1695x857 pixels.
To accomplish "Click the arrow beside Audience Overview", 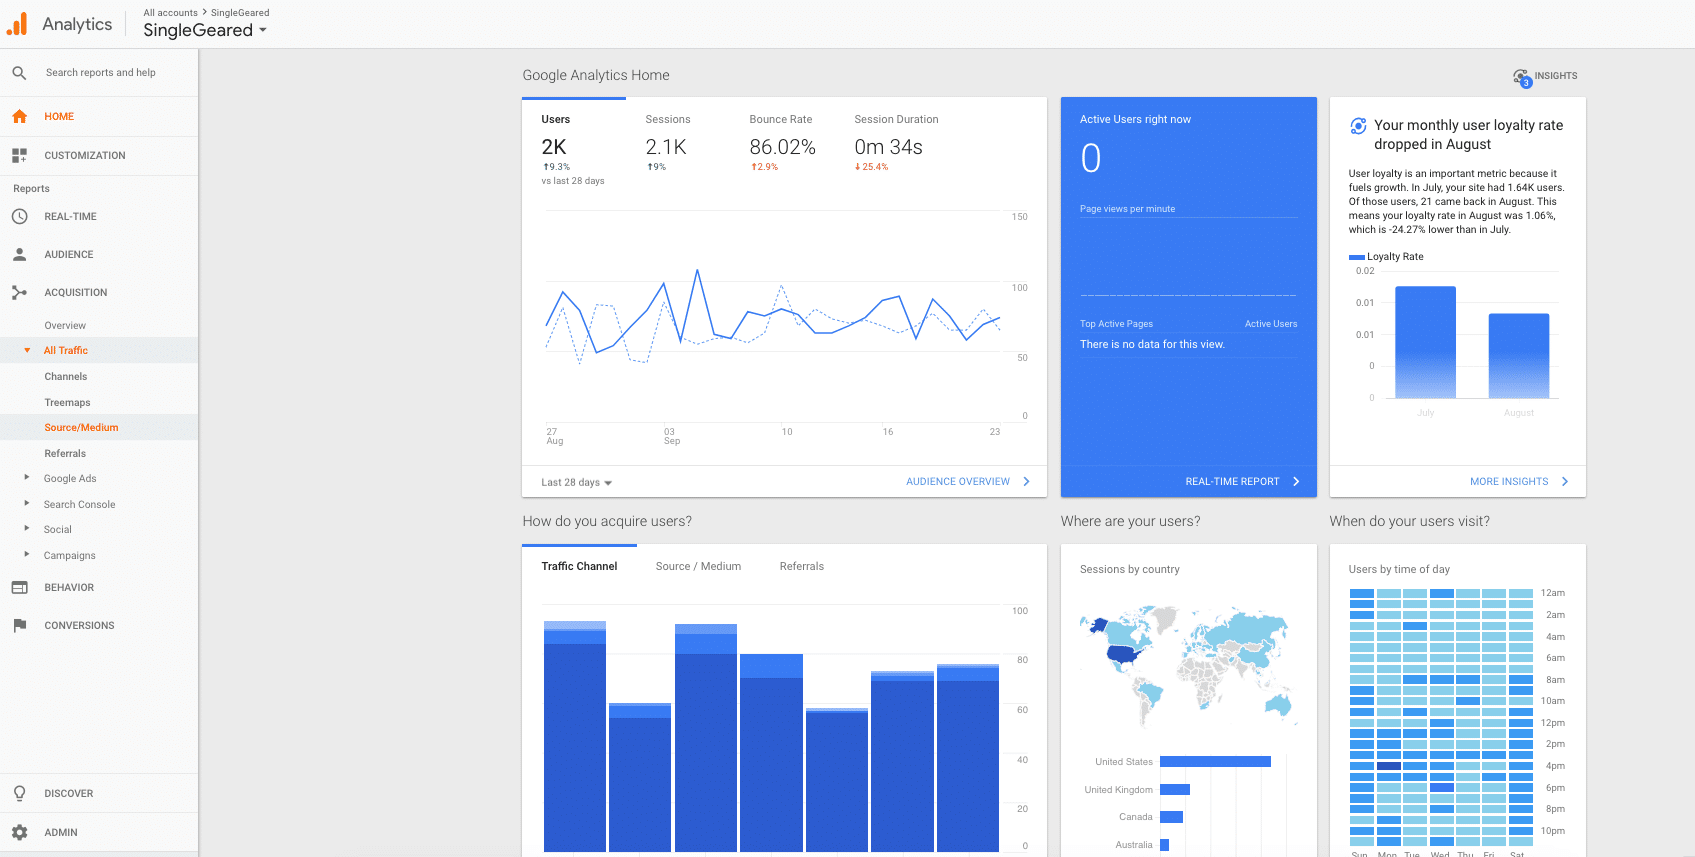I will pyautogui.click(x=1026, y=482).
